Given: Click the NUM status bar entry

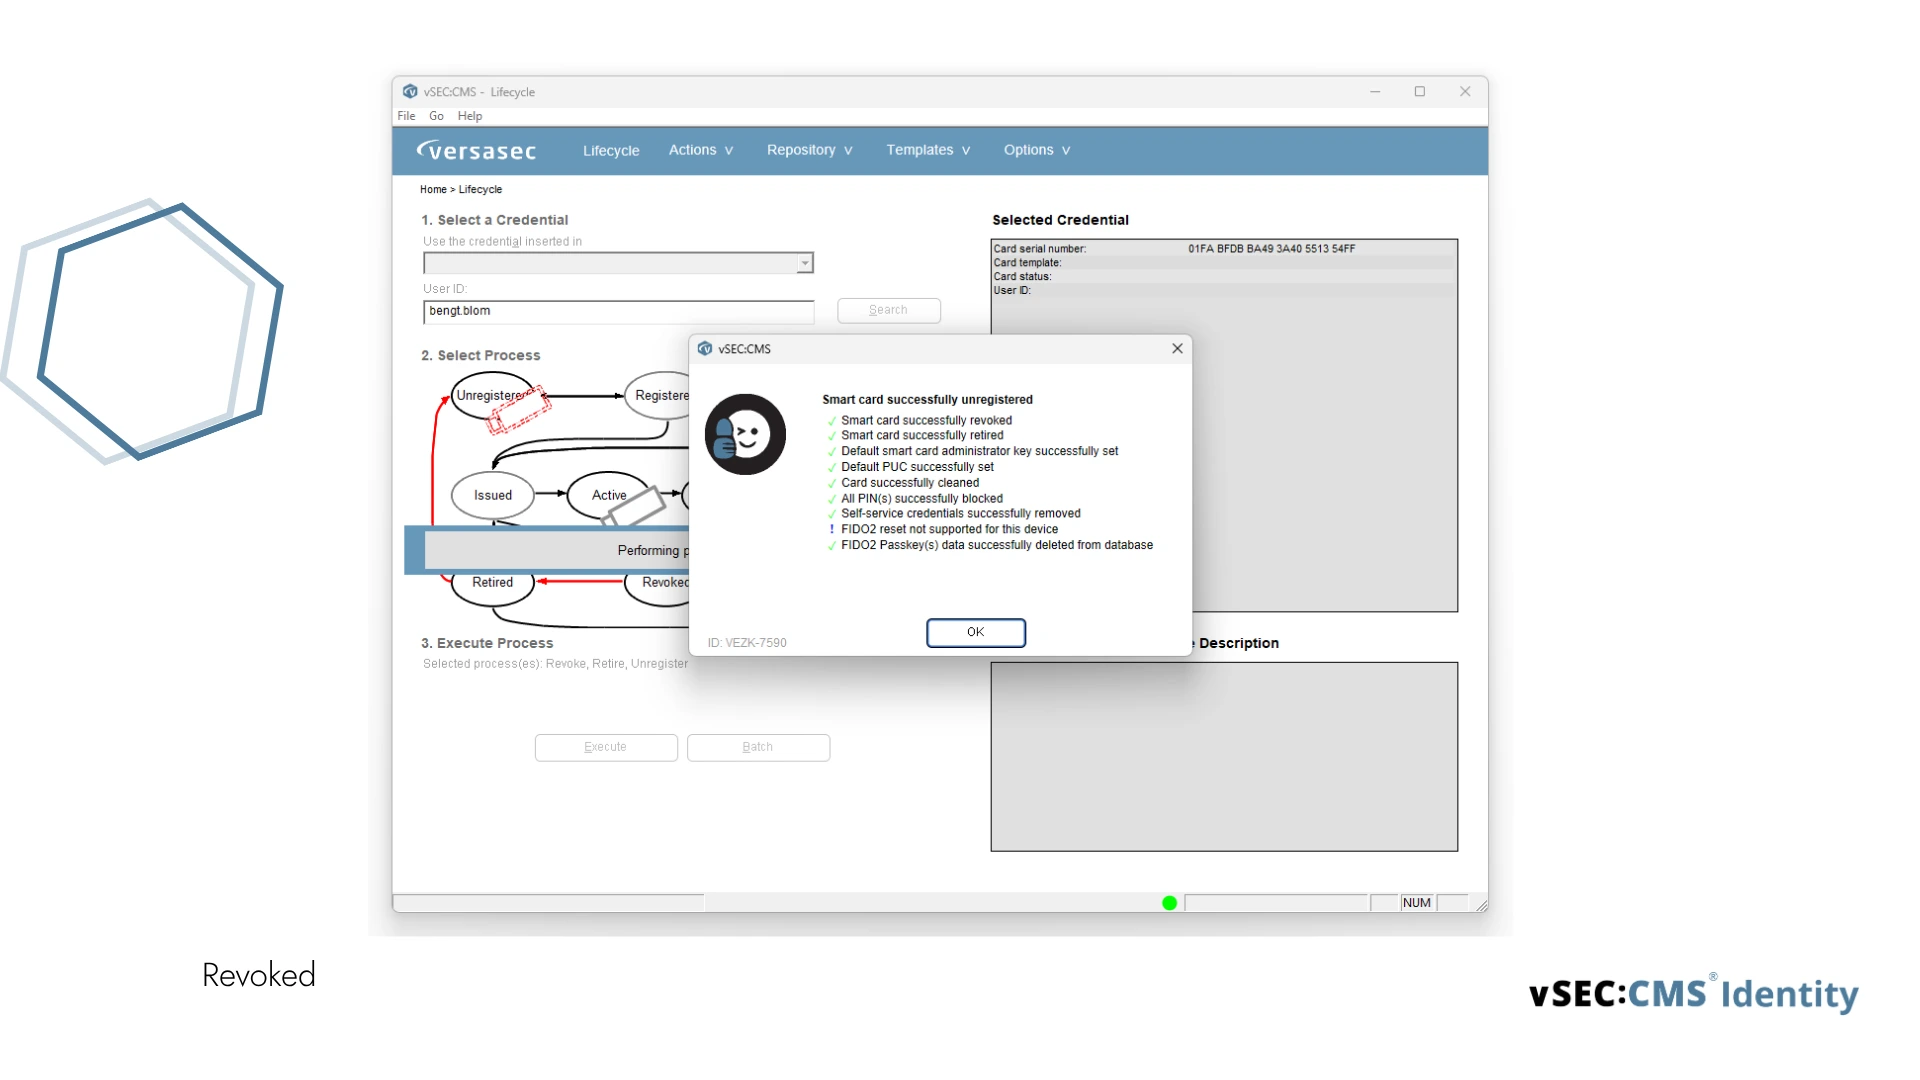Looking at the screenshot, I should tap(1416, 903).
